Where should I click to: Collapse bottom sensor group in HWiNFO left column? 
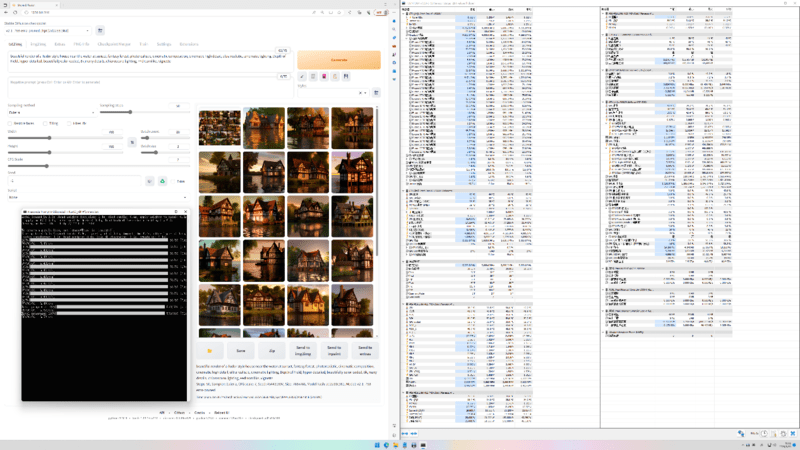404,393
